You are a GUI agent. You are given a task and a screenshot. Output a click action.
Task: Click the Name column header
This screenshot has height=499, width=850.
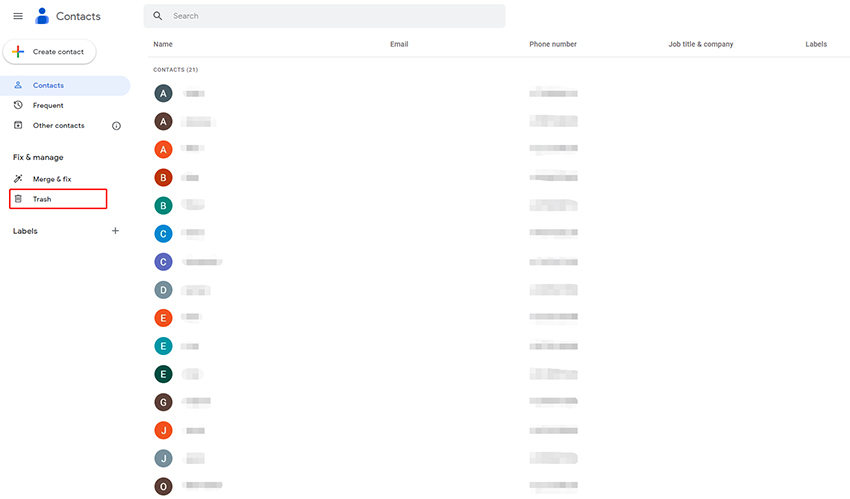(x=163, y=44)
